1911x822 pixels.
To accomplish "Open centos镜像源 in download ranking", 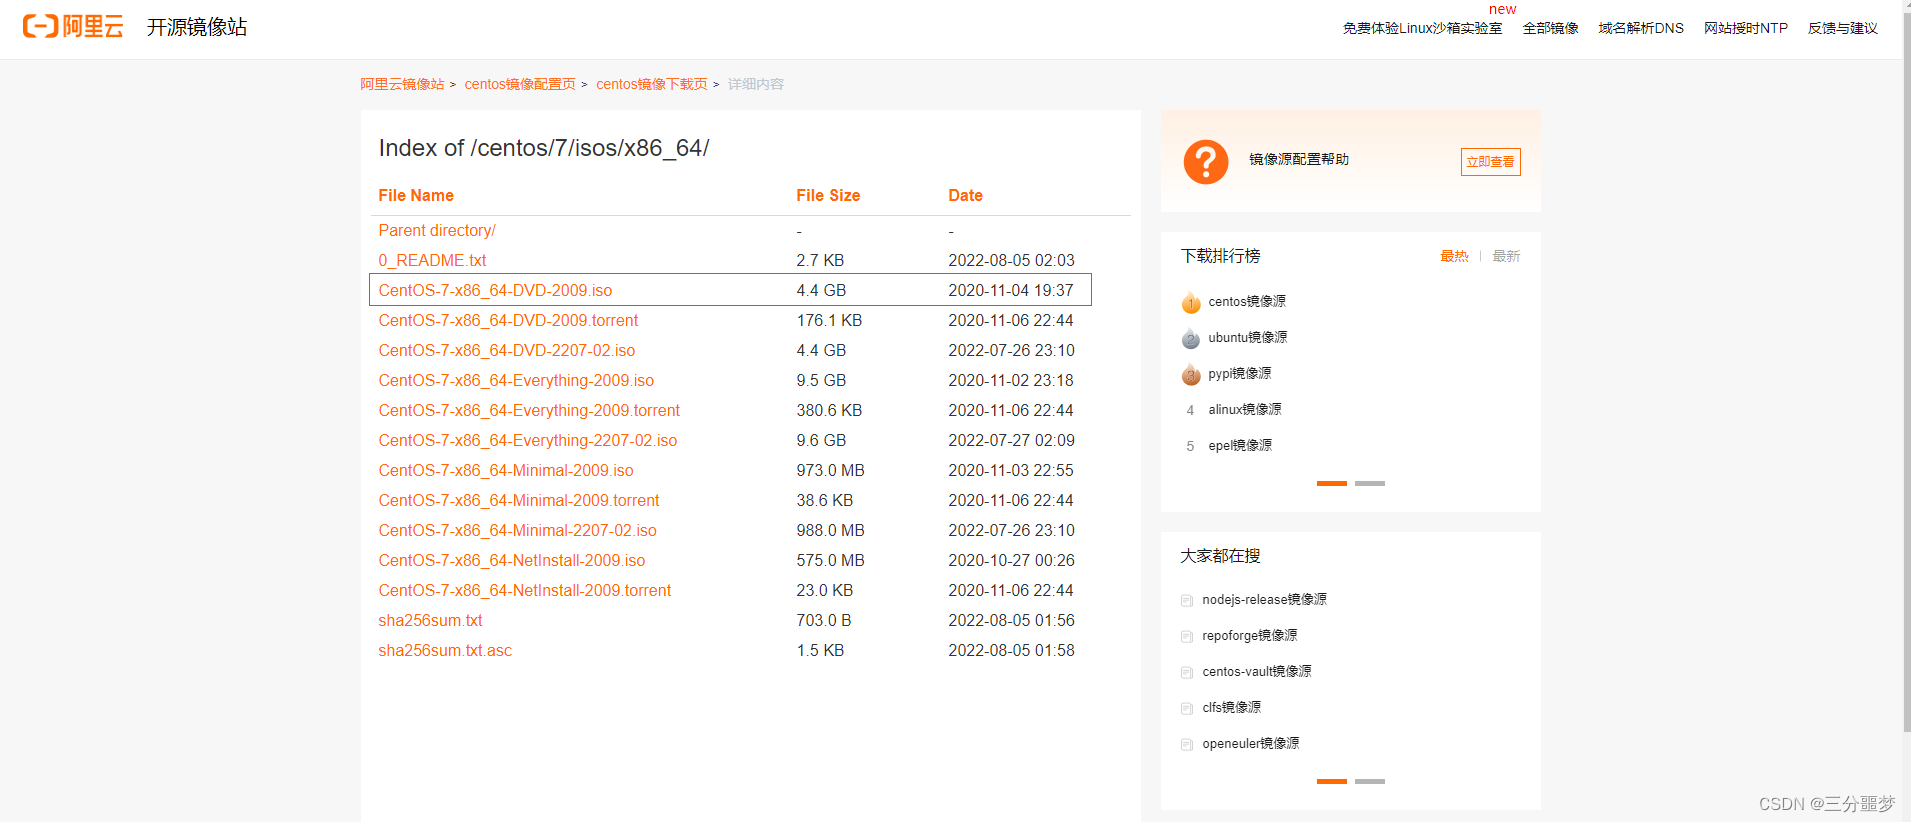I will [1247, 301].
